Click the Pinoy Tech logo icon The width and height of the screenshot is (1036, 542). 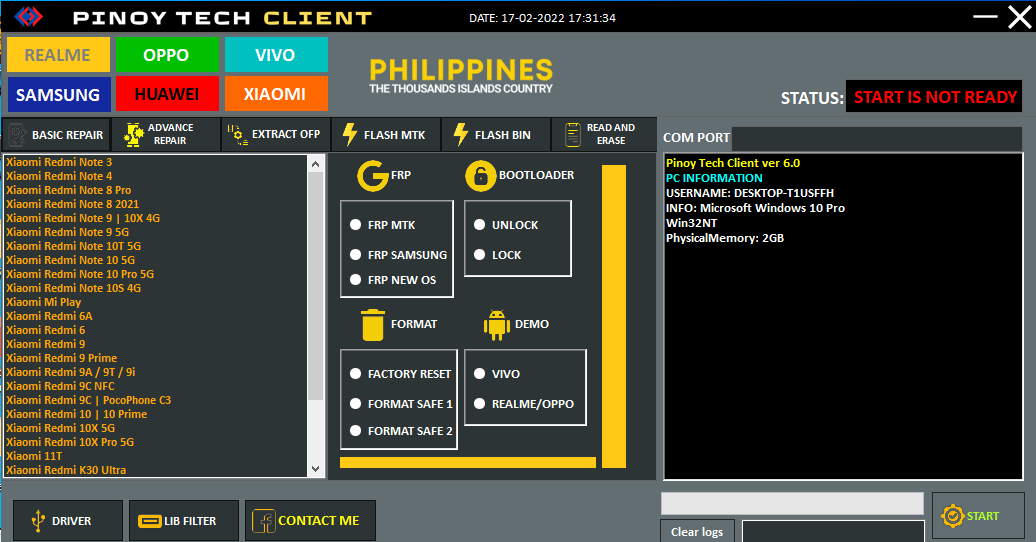point(28,17)
